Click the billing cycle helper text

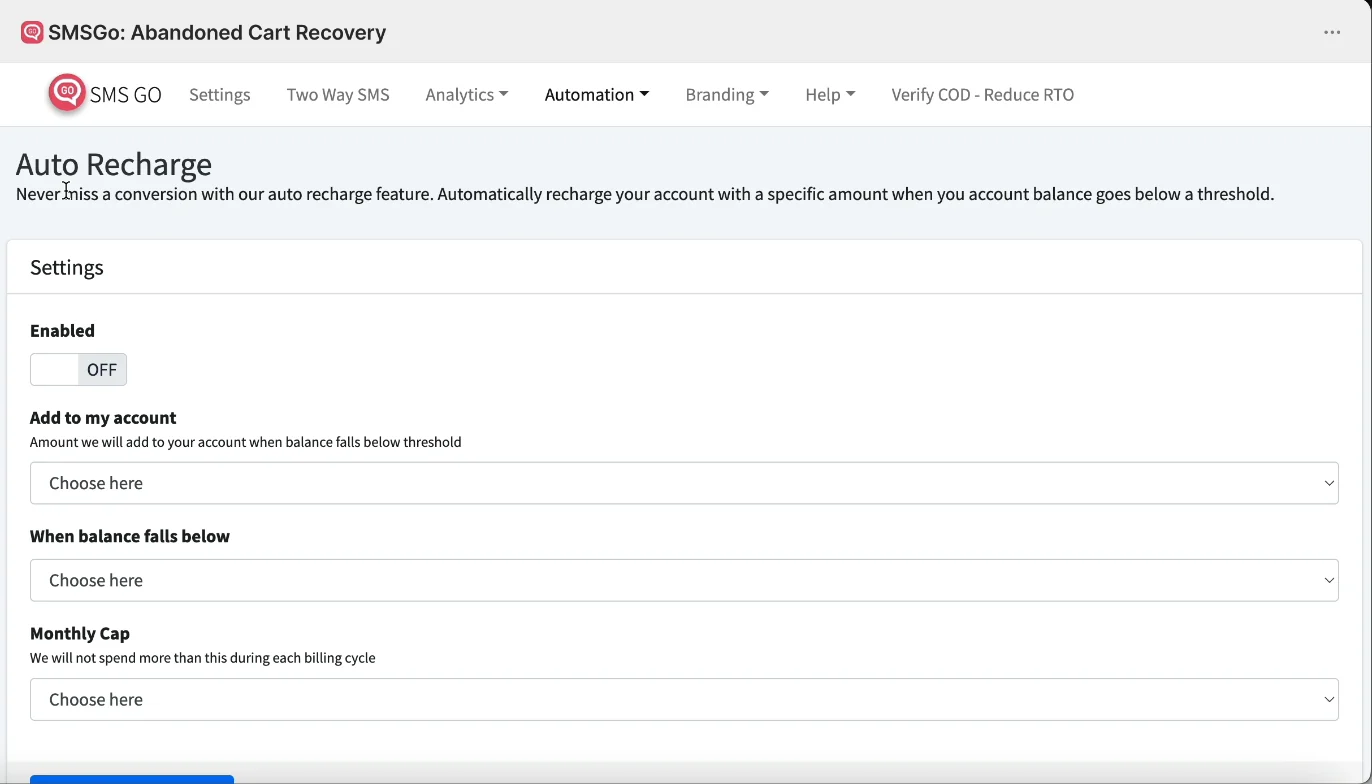click(x=203, y=658)
